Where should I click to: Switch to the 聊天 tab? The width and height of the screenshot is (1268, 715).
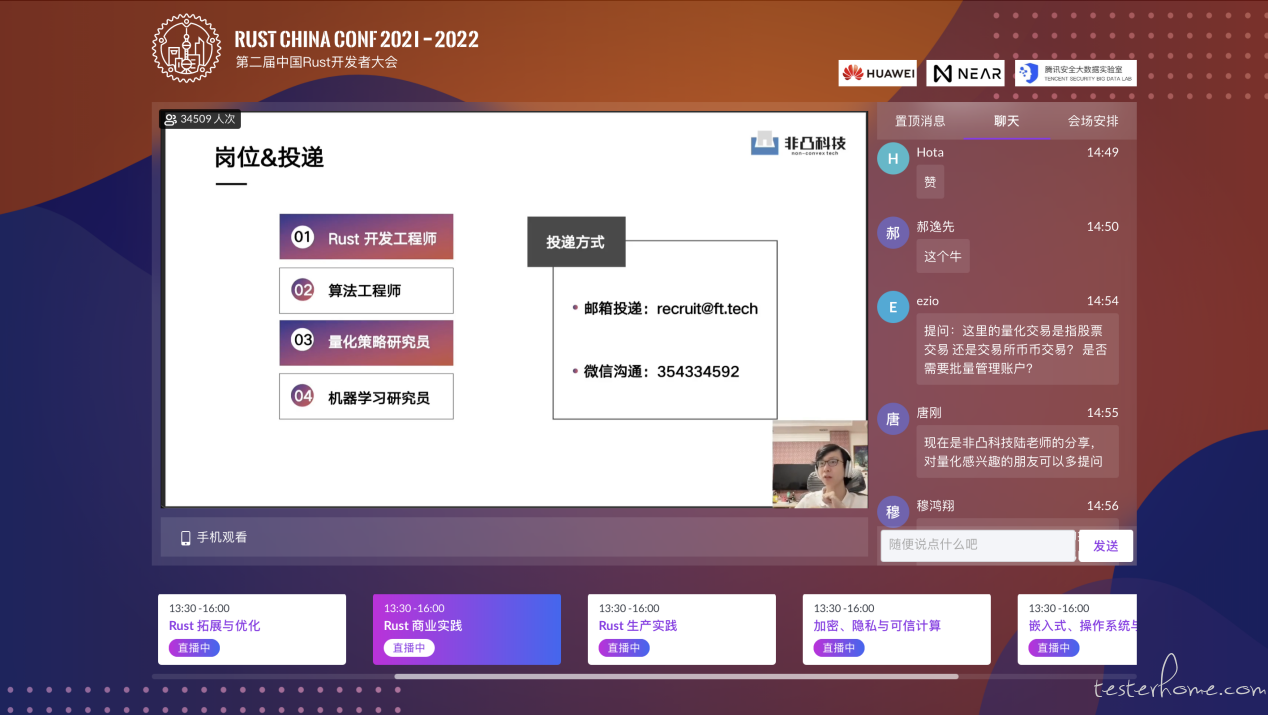click(x=1006, y=121)
